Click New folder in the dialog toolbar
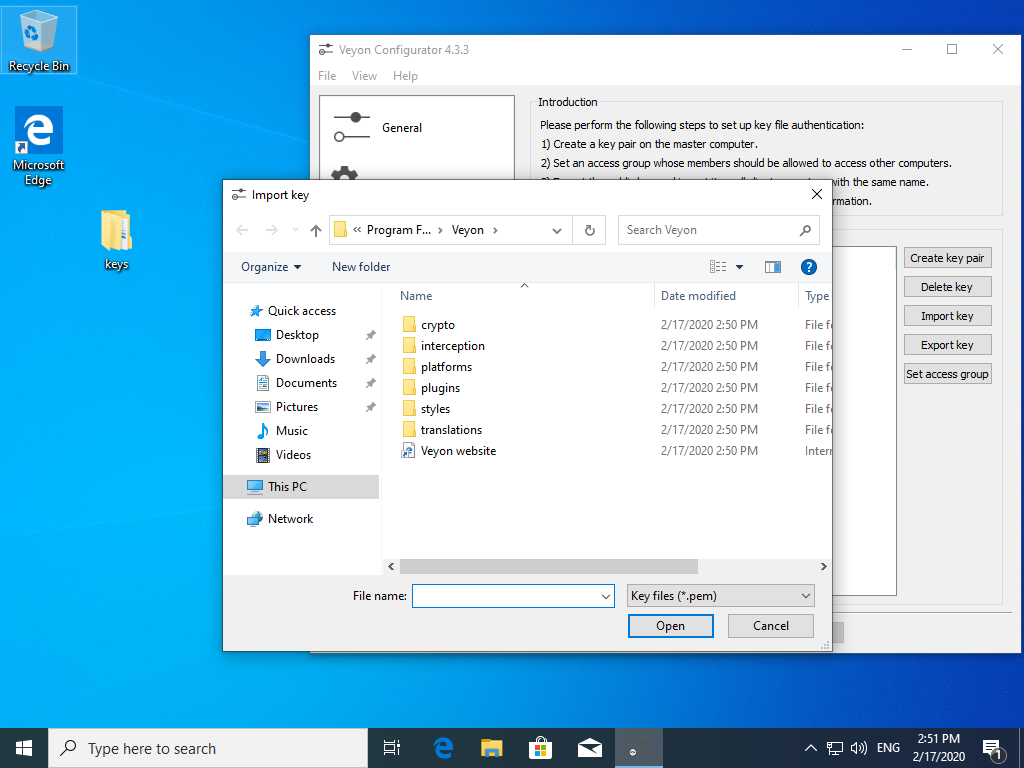Image resolution: width=1024 pixels, height=768 pixels. coord(361,266)
